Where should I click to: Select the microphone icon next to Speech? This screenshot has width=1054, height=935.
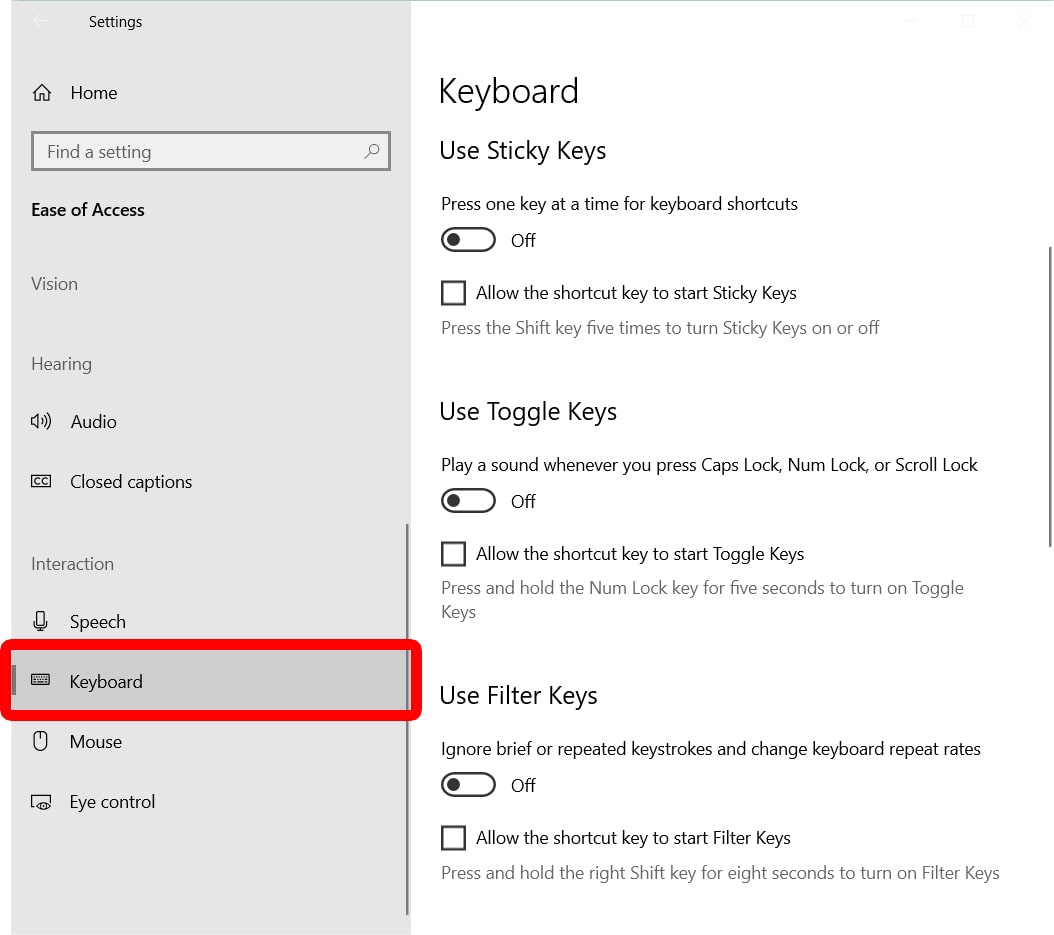click(40, 621)
